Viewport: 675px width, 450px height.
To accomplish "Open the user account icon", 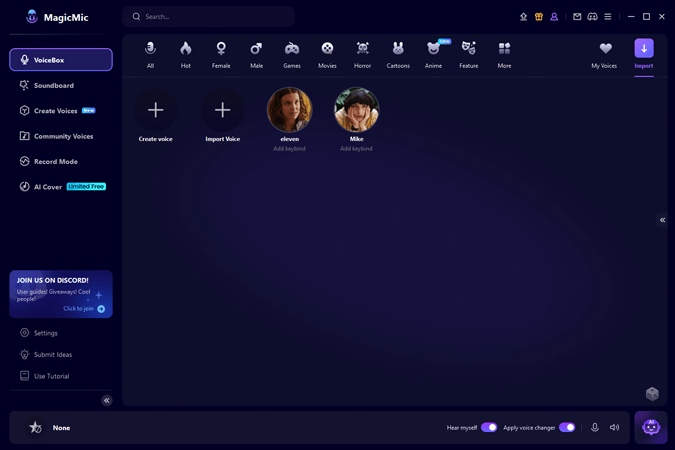I will 554,17.
